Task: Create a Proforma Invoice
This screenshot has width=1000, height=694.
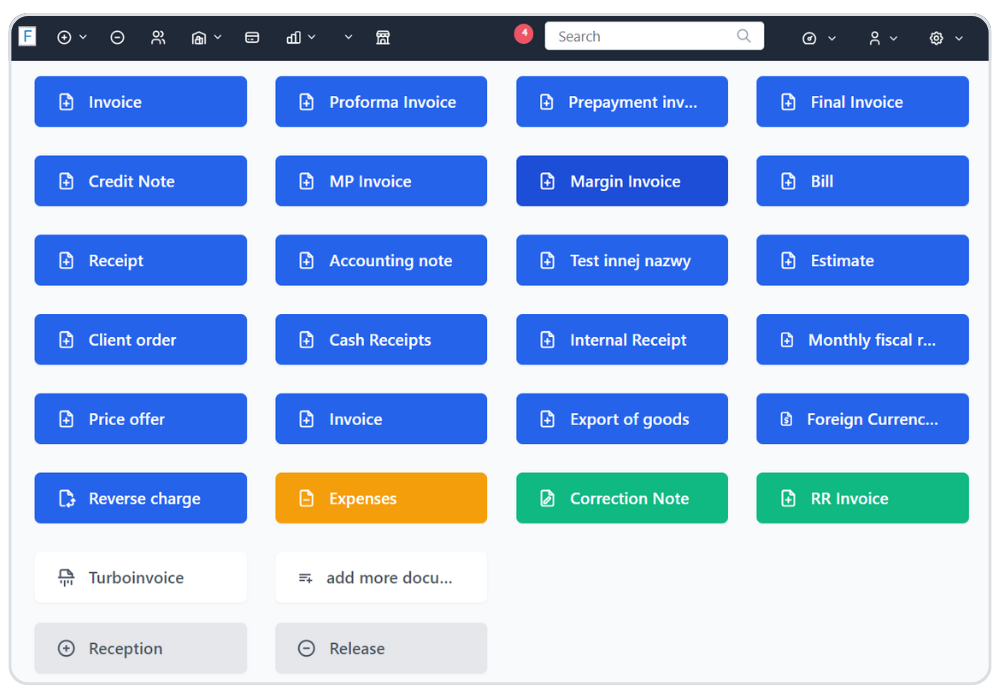Action: pyautogui.click(x=381, y=102)
